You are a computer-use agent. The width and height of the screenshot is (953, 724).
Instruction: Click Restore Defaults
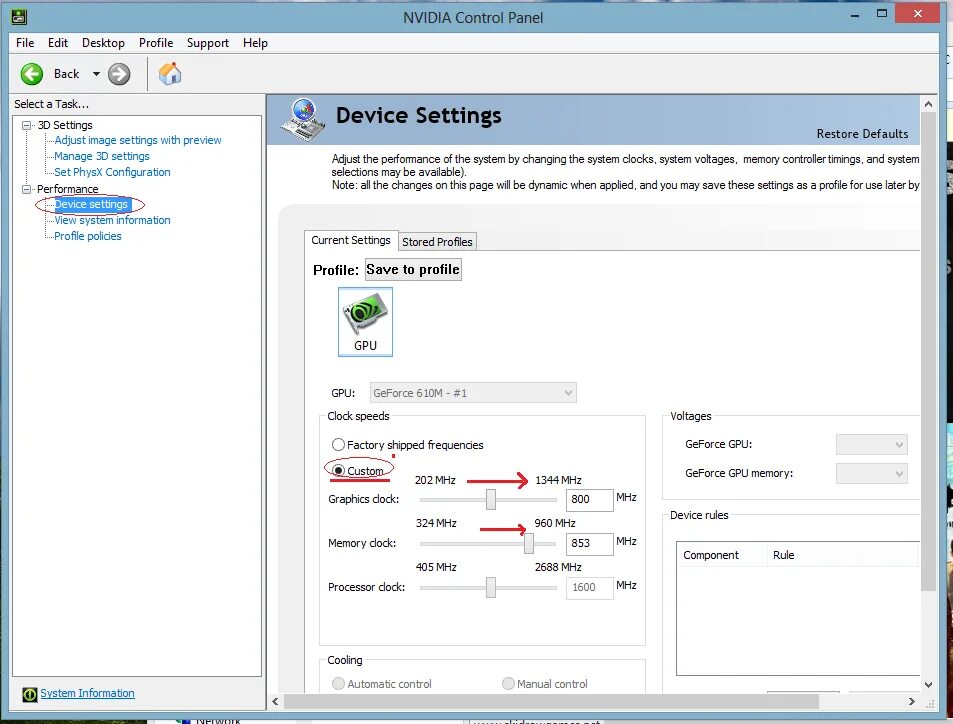[862, 134]
